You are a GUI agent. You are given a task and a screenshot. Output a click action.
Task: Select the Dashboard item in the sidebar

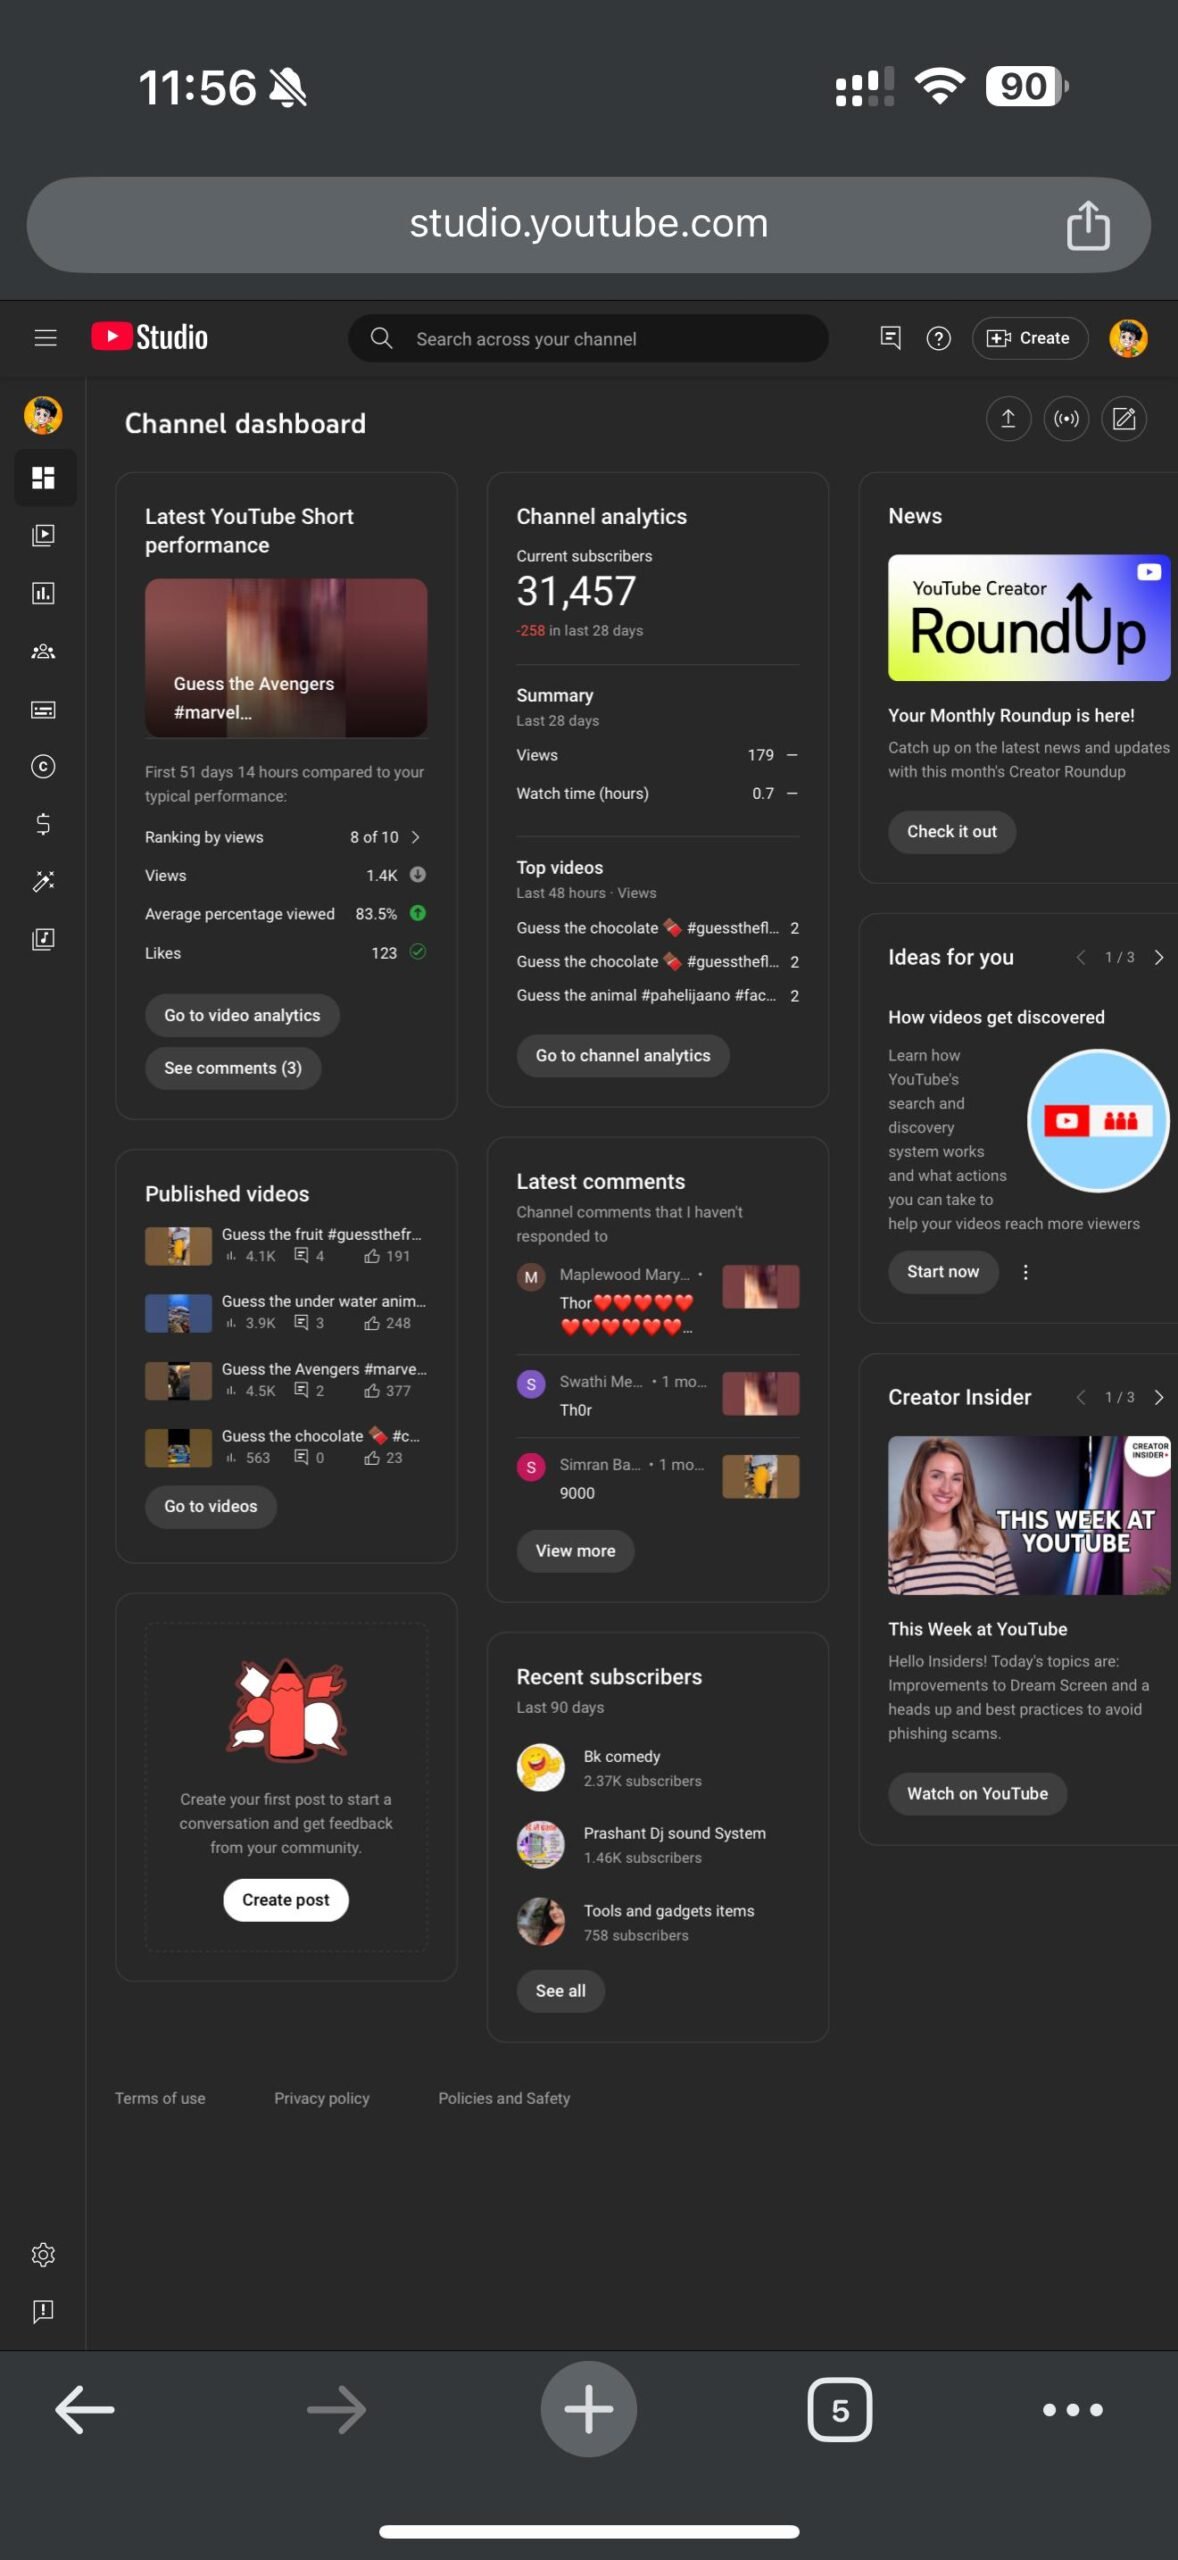(43, 478)
